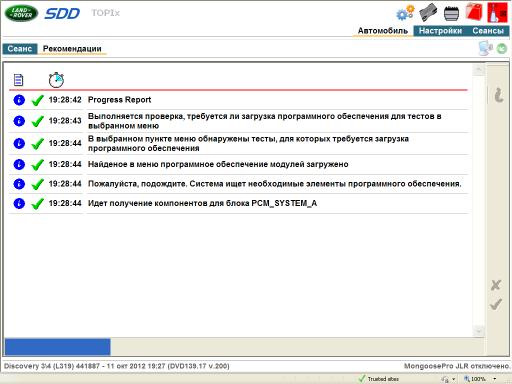Open the TOPIx link
This screenshot has width=512, height=384.
pyautogui.click(x=105, y=13)
